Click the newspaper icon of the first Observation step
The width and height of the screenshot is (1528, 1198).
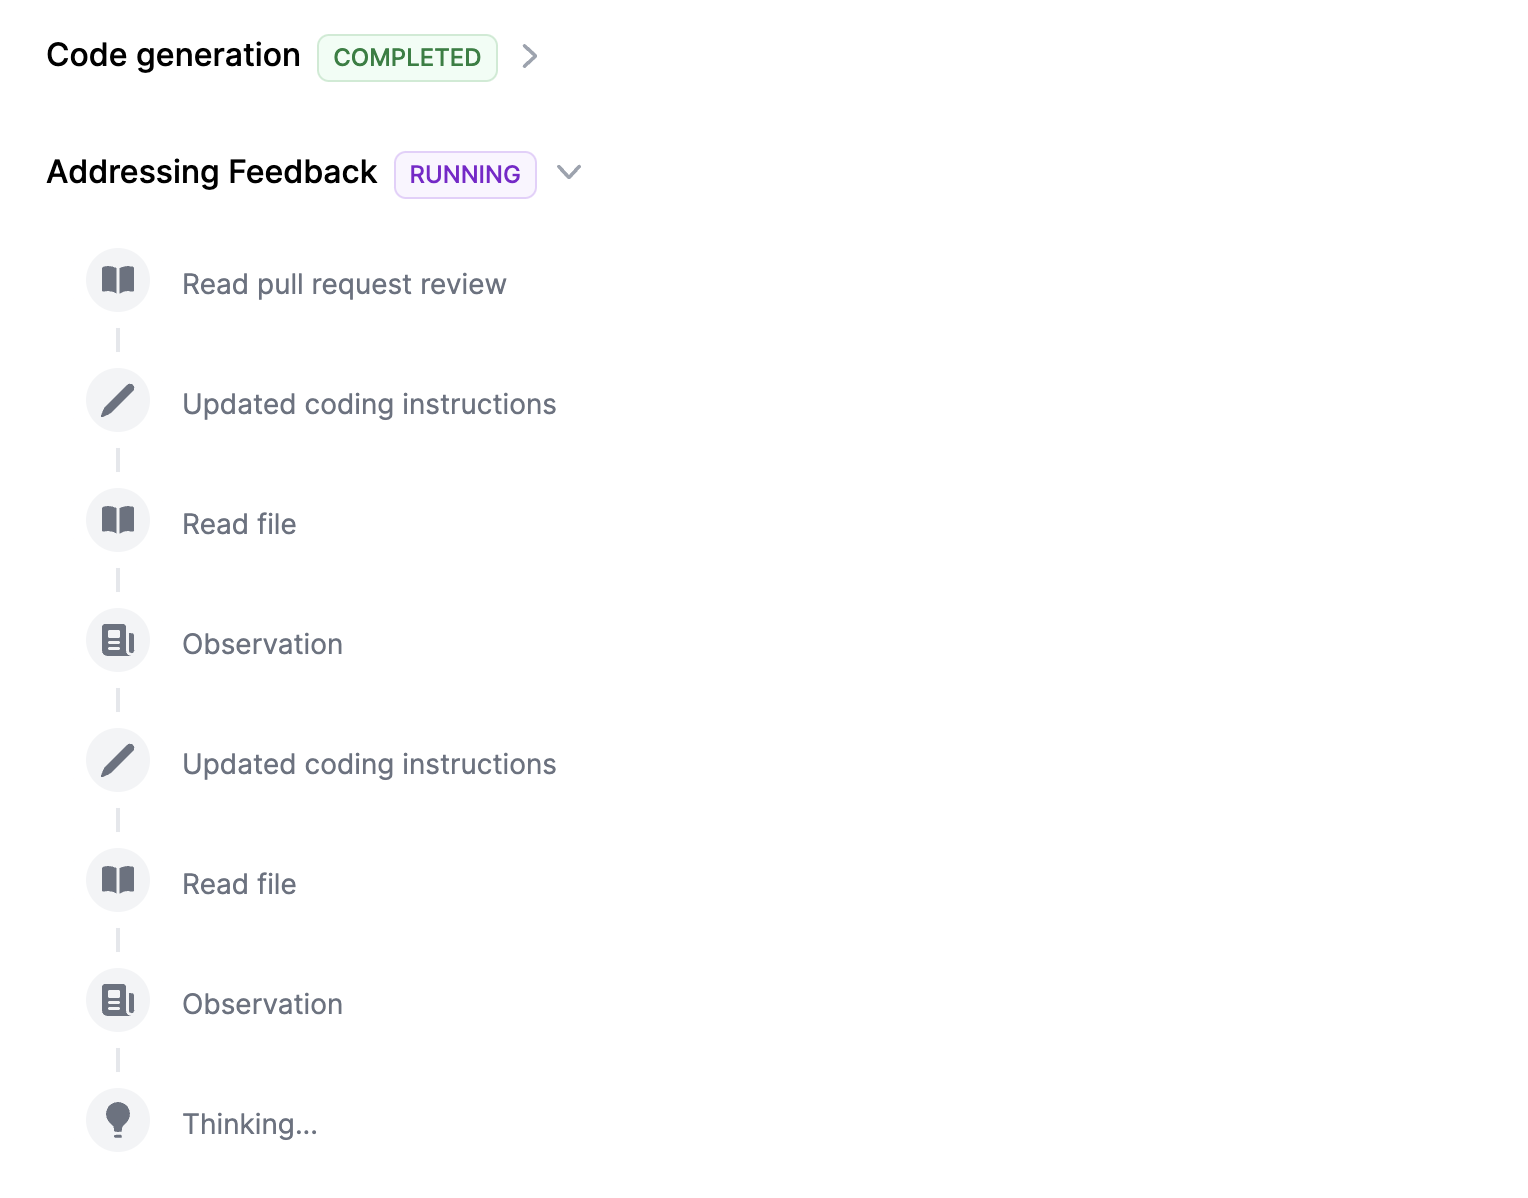point(118,640)
